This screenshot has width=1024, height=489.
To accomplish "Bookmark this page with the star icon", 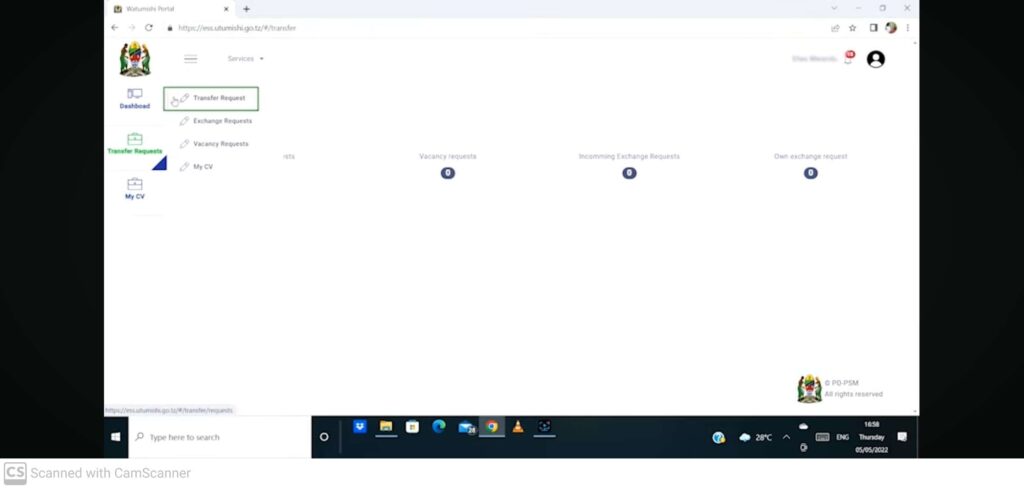I will 853,28.
